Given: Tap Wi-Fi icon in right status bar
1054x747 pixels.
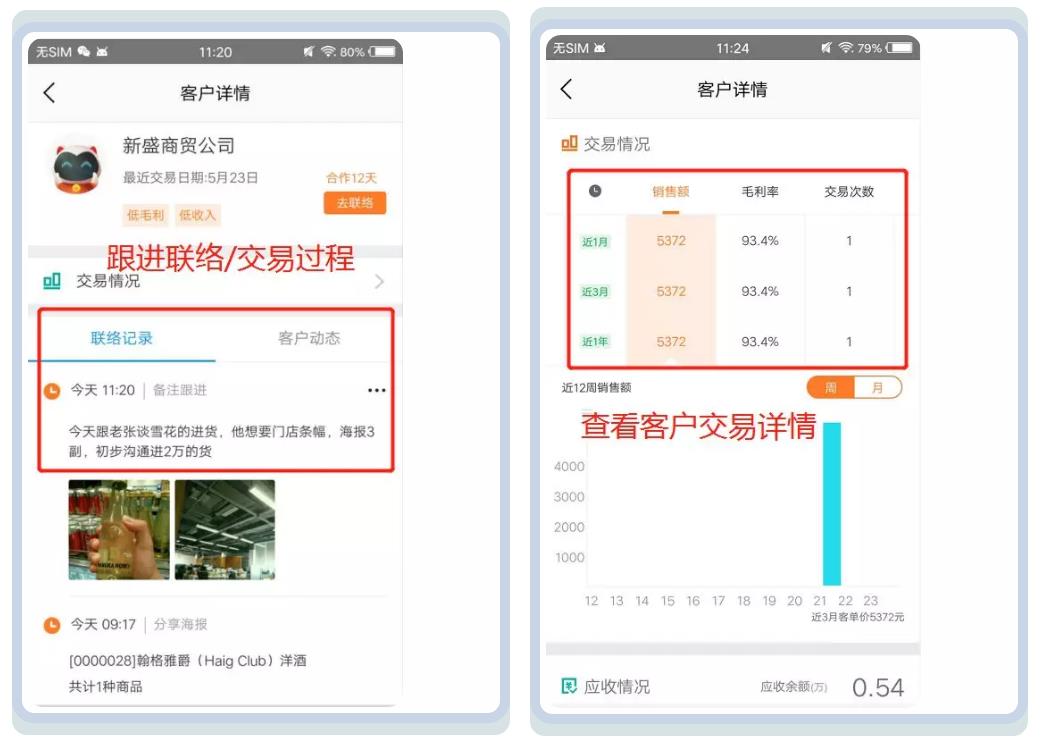Looking at the screenshot, I should pos(846,48).
